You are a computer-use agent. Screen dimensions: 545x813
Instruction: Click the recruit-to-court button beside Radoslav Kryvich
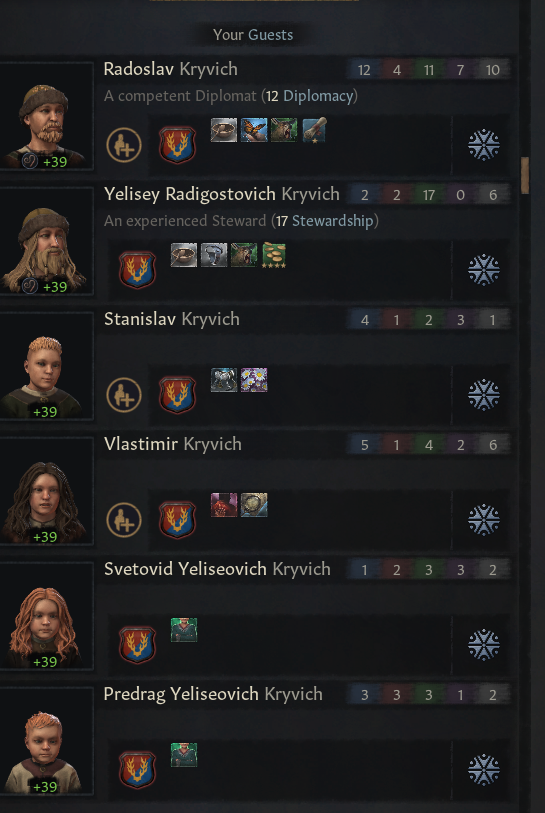tap(124, 145)
